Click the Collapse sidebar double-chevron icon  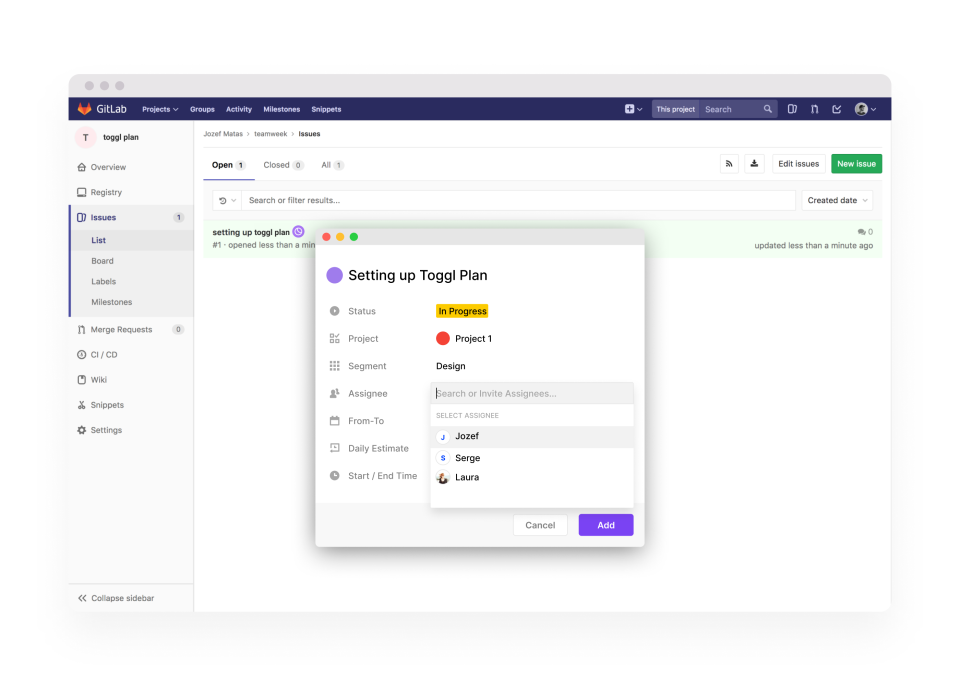[x=82, y=598]
